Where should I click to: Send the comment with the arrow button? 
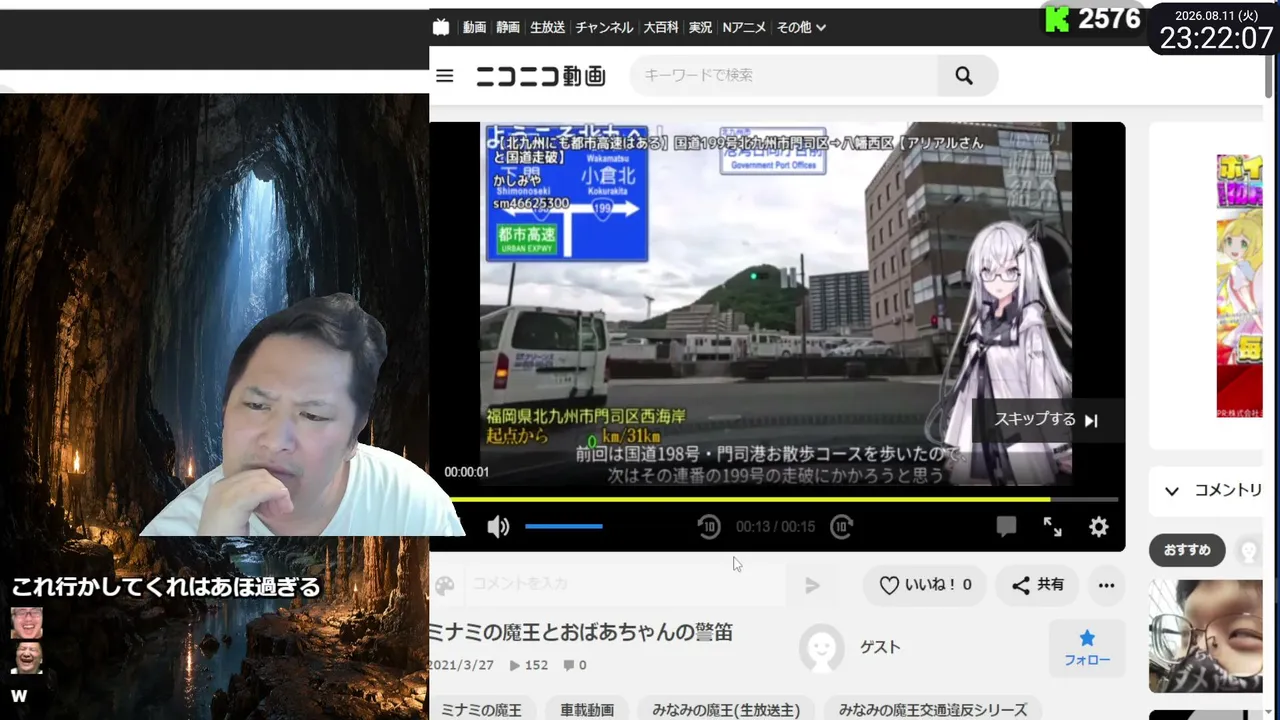(812, 585)
